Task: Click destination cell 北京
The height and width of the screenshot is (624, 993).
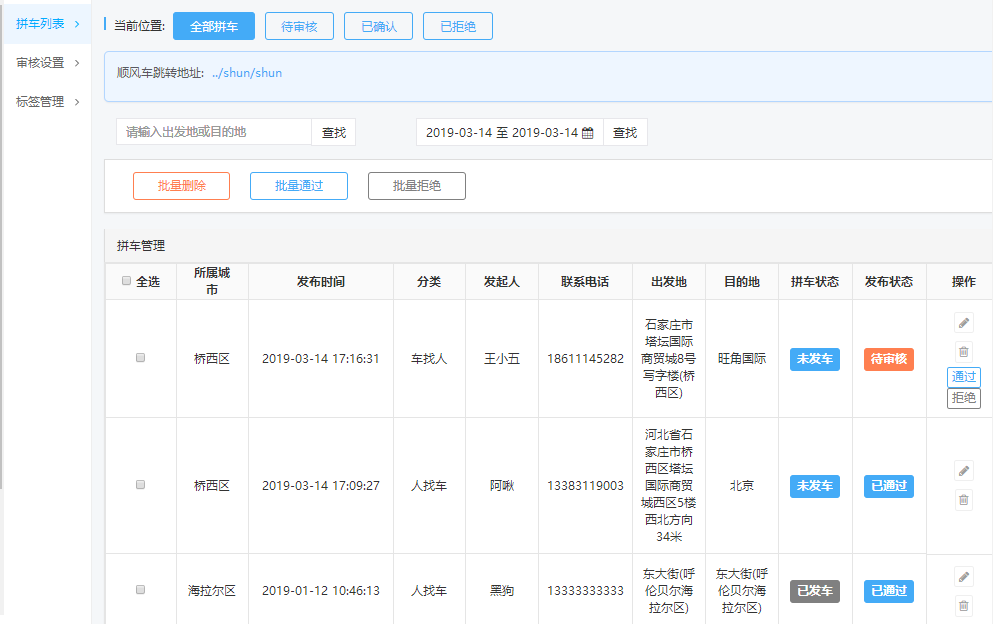Action: [x=742, y=486]
